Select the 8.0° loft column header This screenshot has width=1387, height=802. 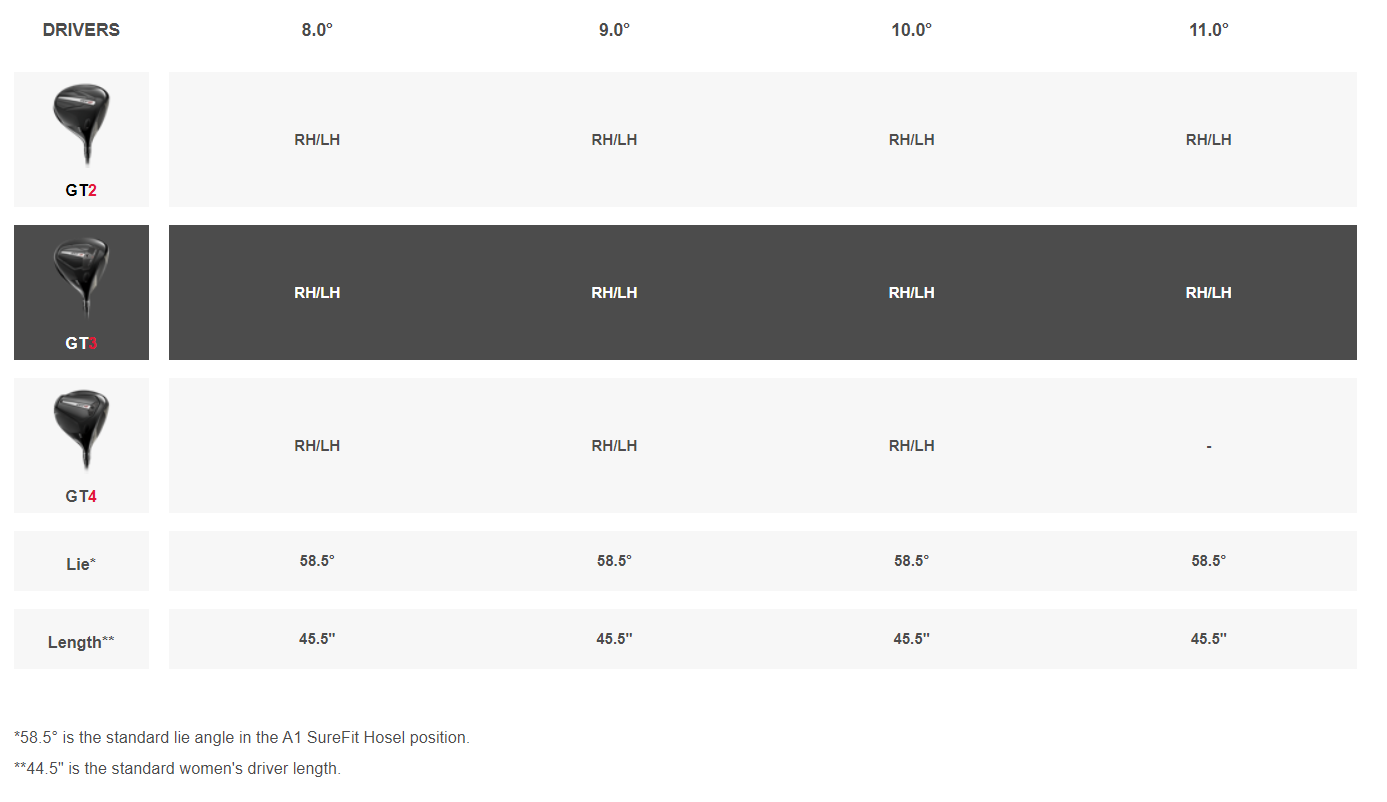tap(317, 30)
